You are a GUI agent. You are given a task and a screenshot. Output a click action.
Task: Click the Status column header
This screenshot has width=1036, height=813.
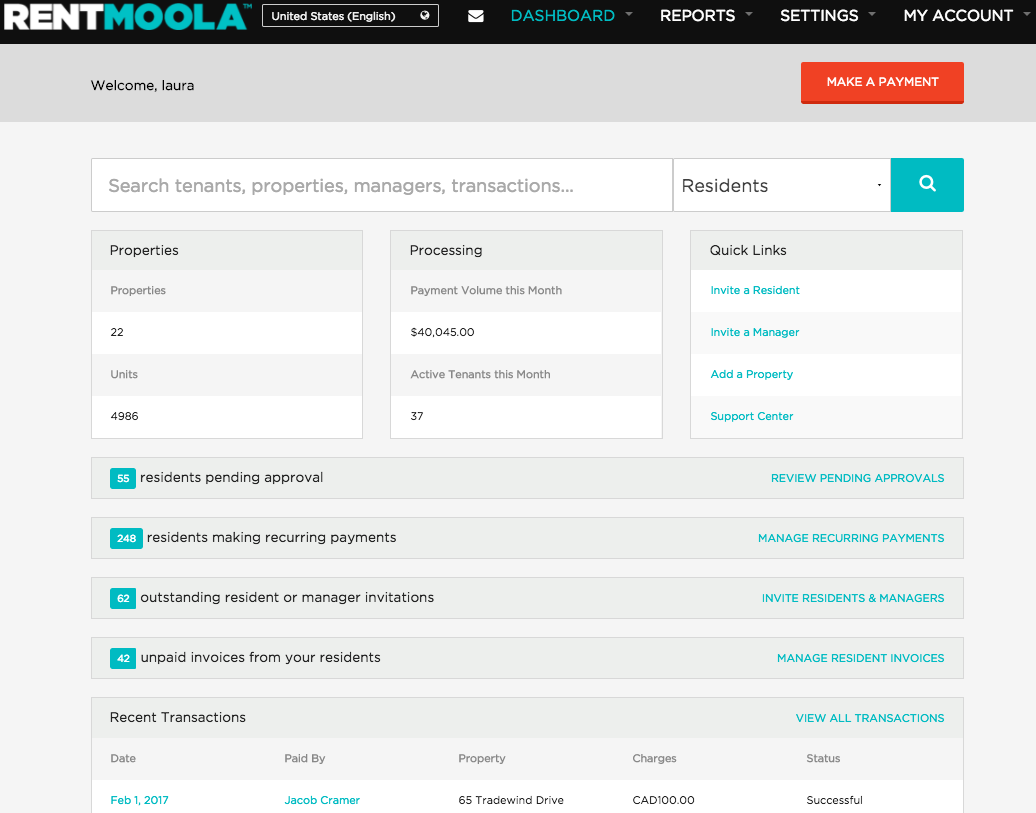pos(823,759)
